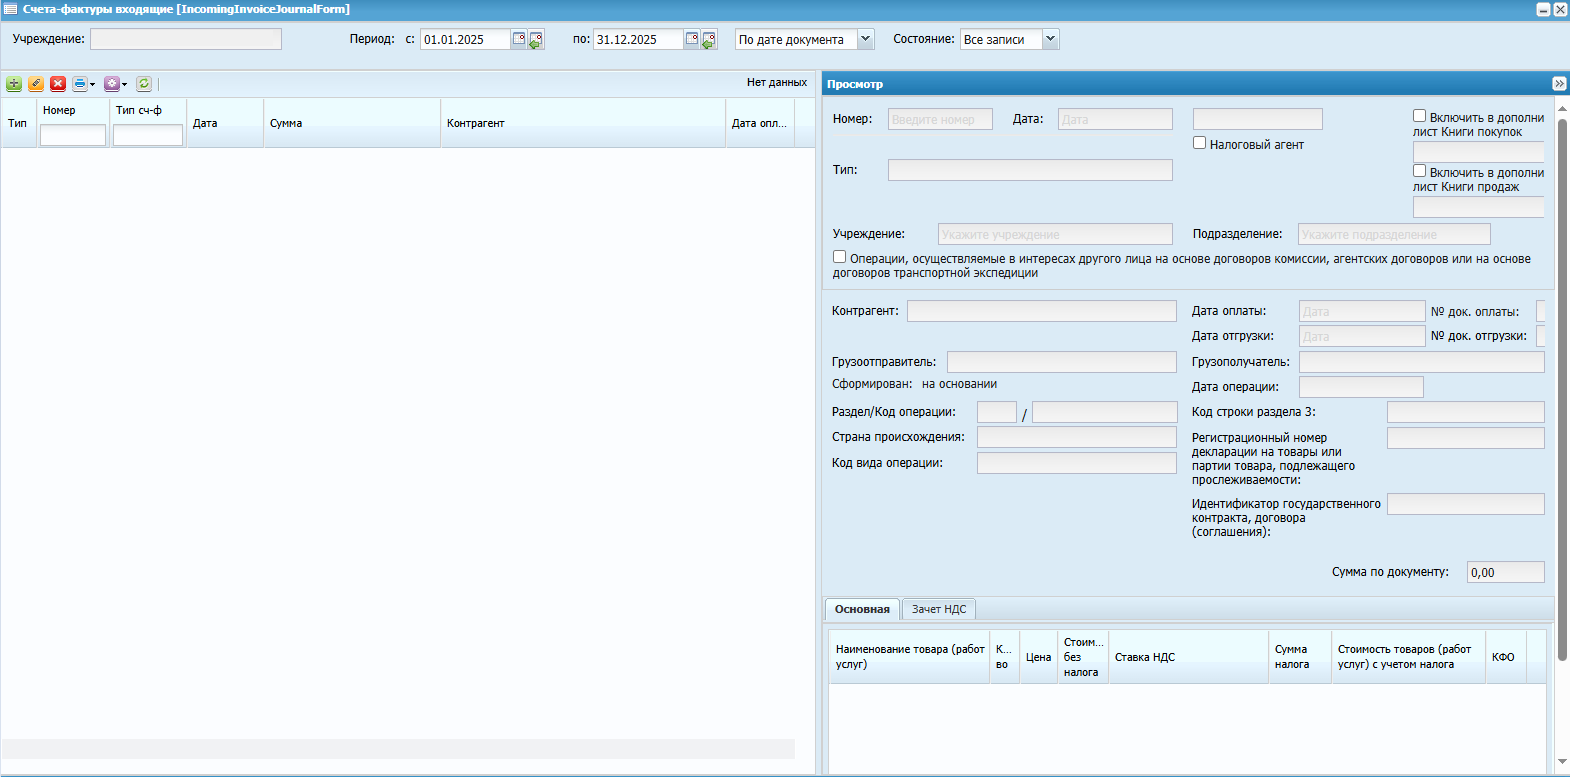Tick the commission agreement operations checkbox
This screenshot has height=777, width=1570.
pyautogui.click(x=840, y=257)
